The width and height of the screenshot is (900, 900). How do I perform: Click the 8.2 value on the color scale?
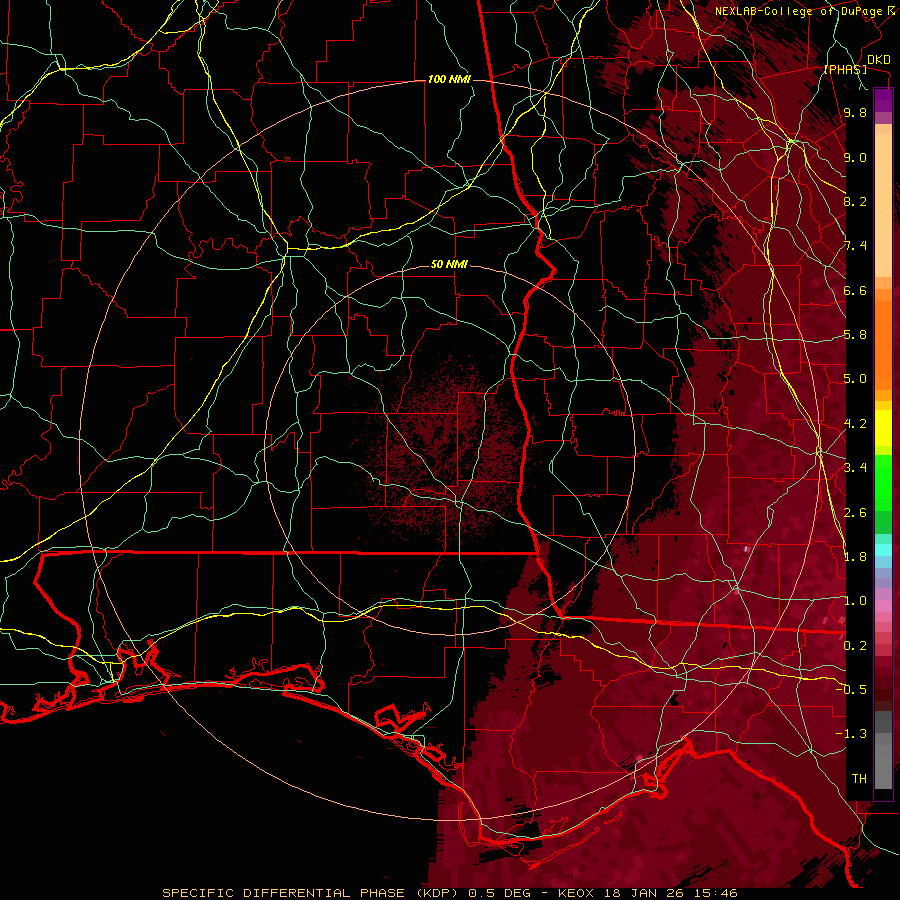855,201
